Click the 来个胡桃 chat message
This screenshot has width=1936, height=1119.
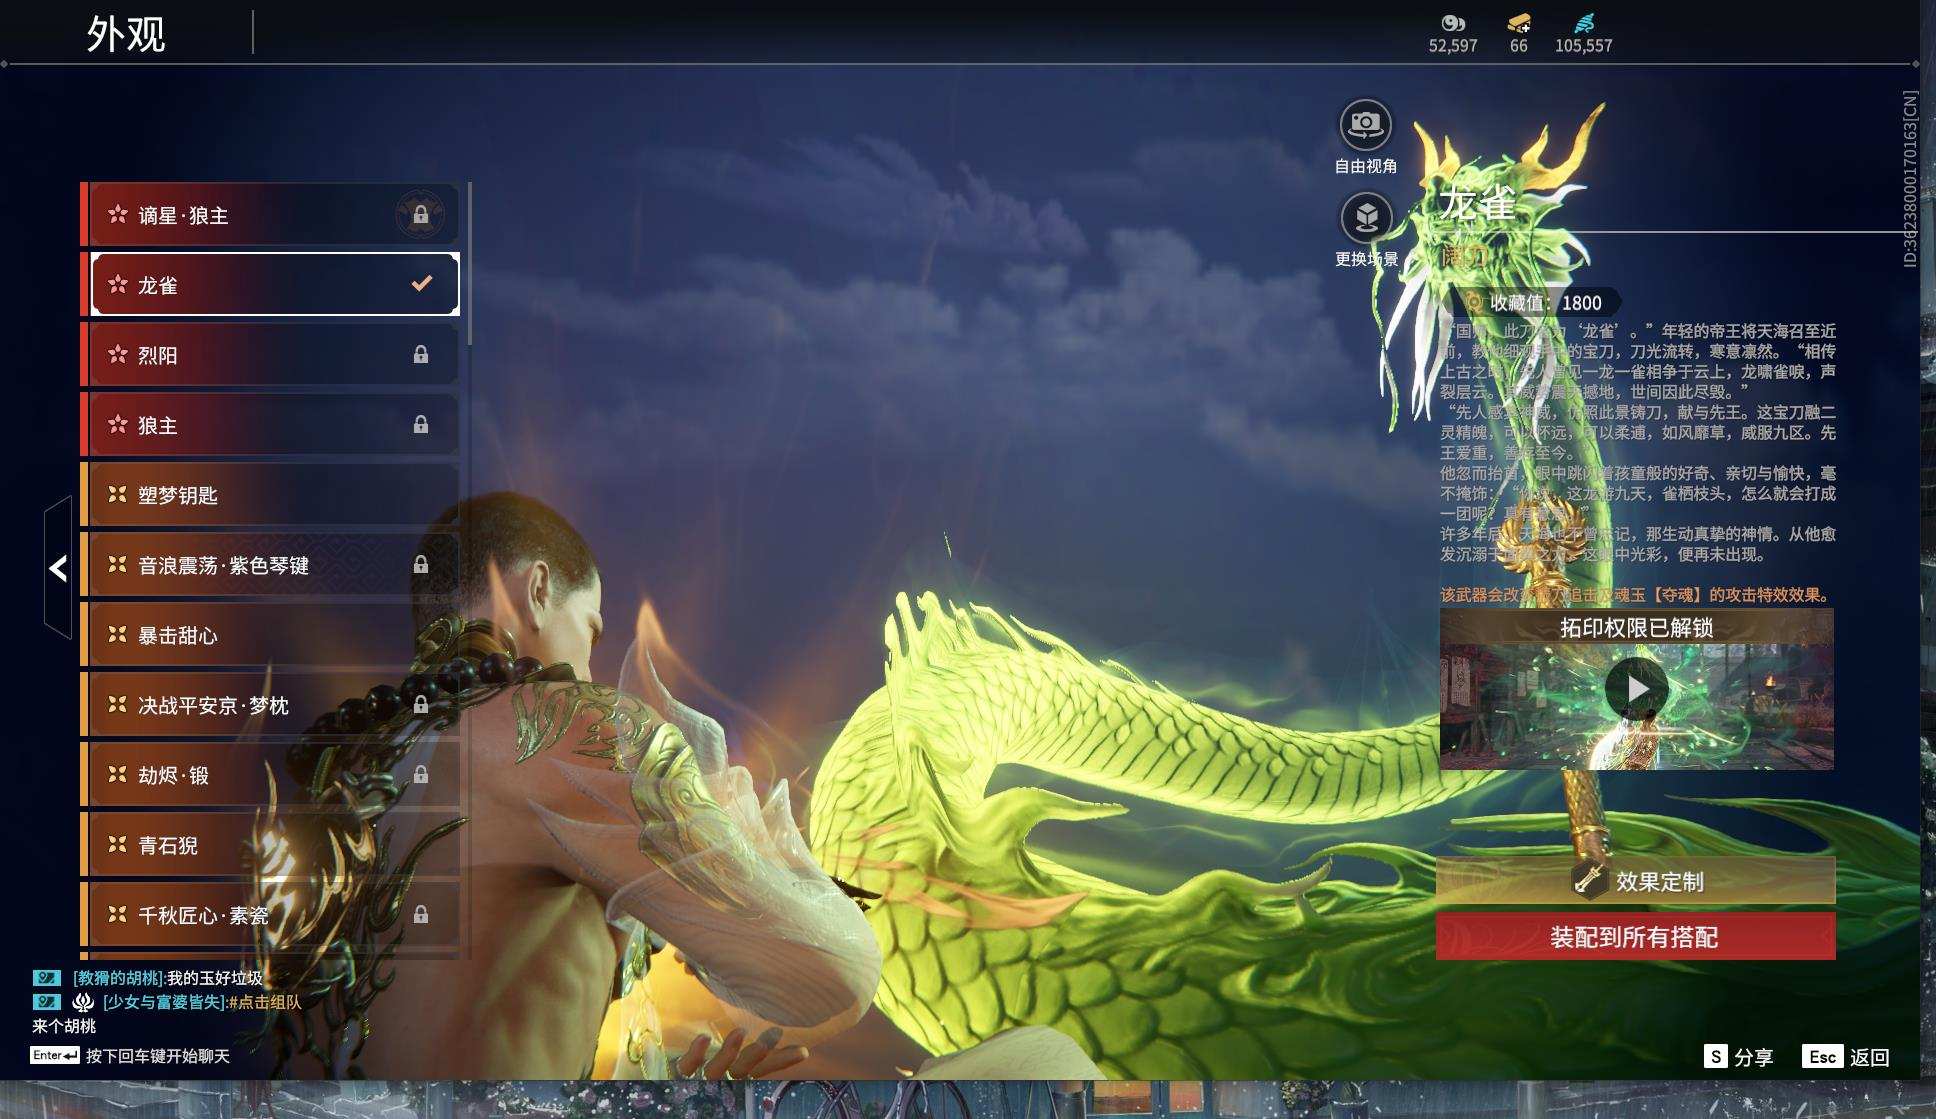(64, 1026)
